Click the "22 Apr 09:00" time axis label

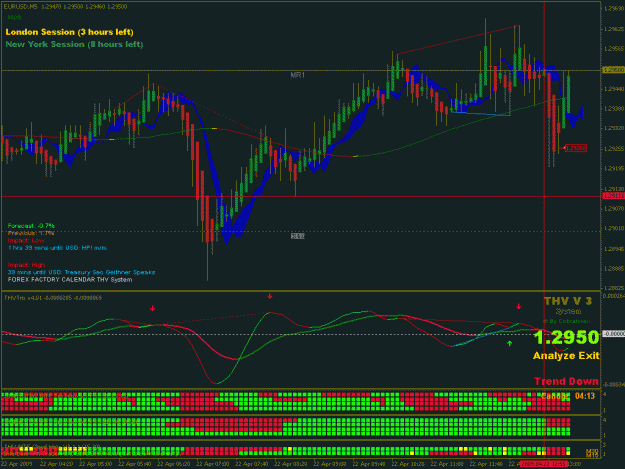click(330, 464)
